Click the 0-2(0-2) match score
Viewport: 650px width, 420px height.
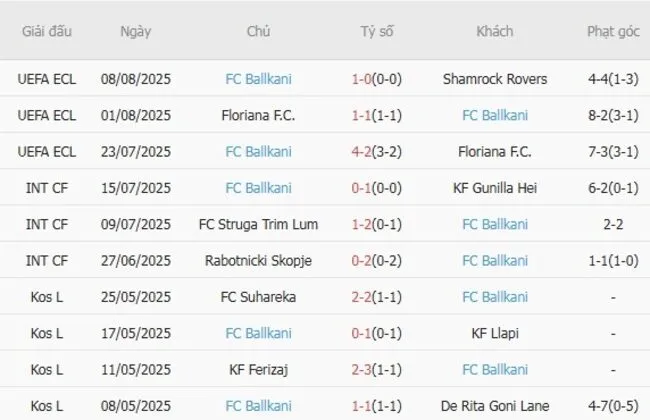pyautogui.click(x=377, y=261)
